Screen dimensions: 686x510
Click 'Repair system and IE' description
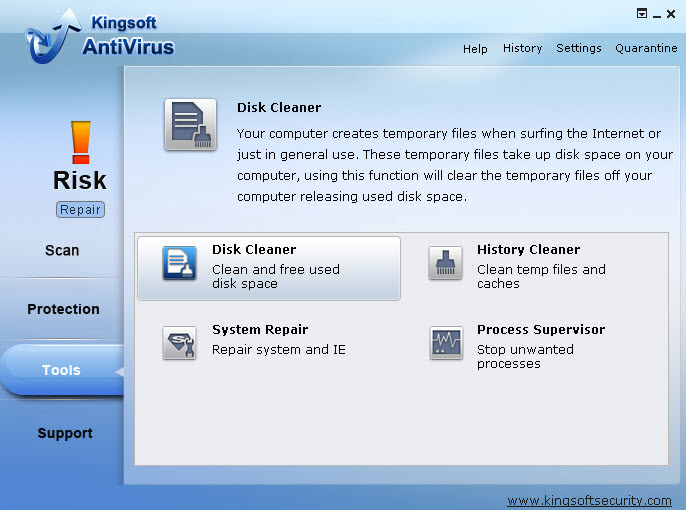[x=279, y=349]
